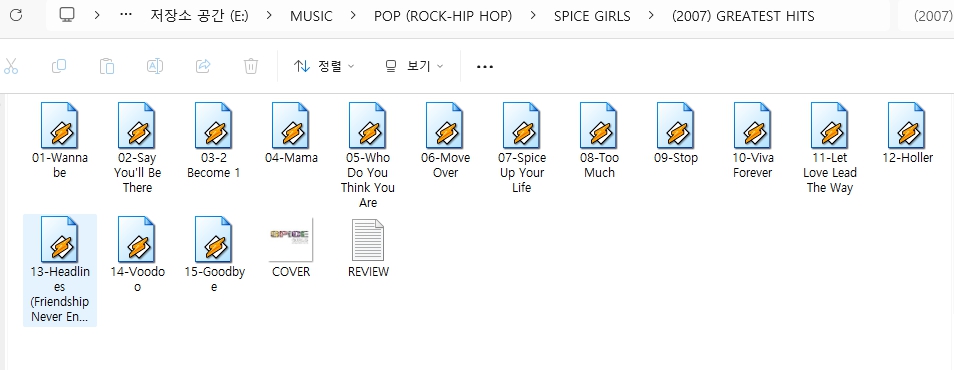Open the See more ellipsis toolbar menu
The height and width of the screenshot is (370, 954).
[x=485, y=66]
